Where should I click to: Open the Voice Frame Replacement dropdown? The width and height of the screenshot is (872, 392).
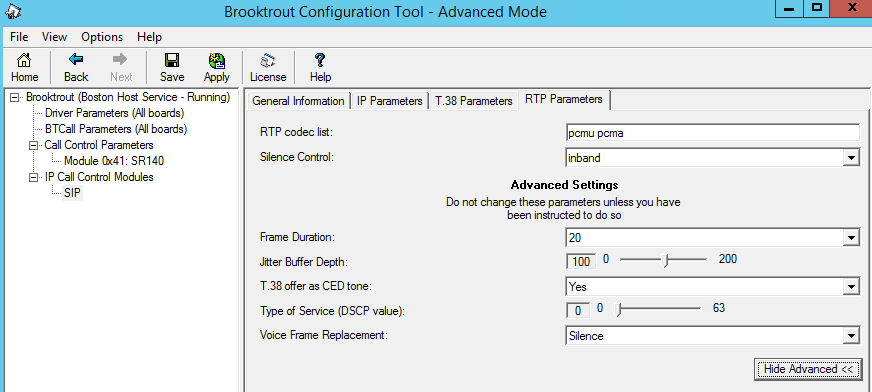(850, 336)
